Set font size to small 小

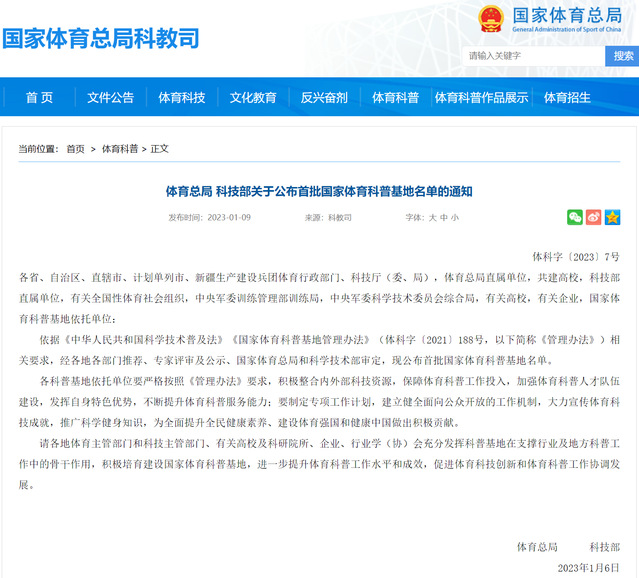point(455,217)
